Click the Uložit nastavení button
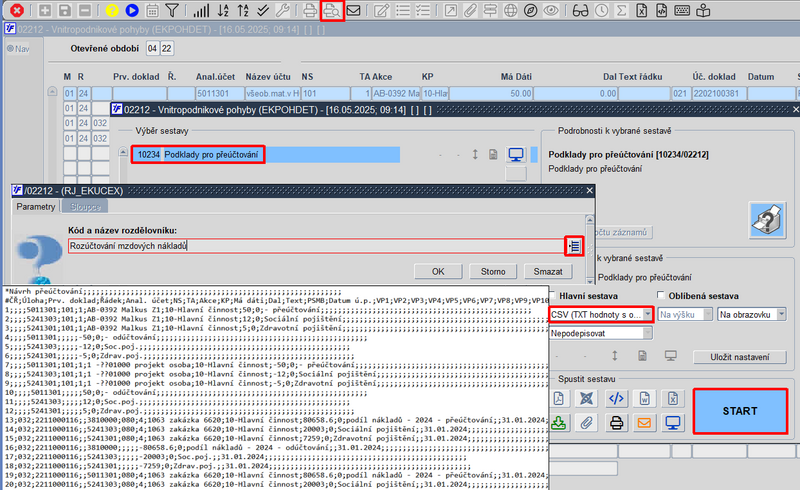 [740, 357]
